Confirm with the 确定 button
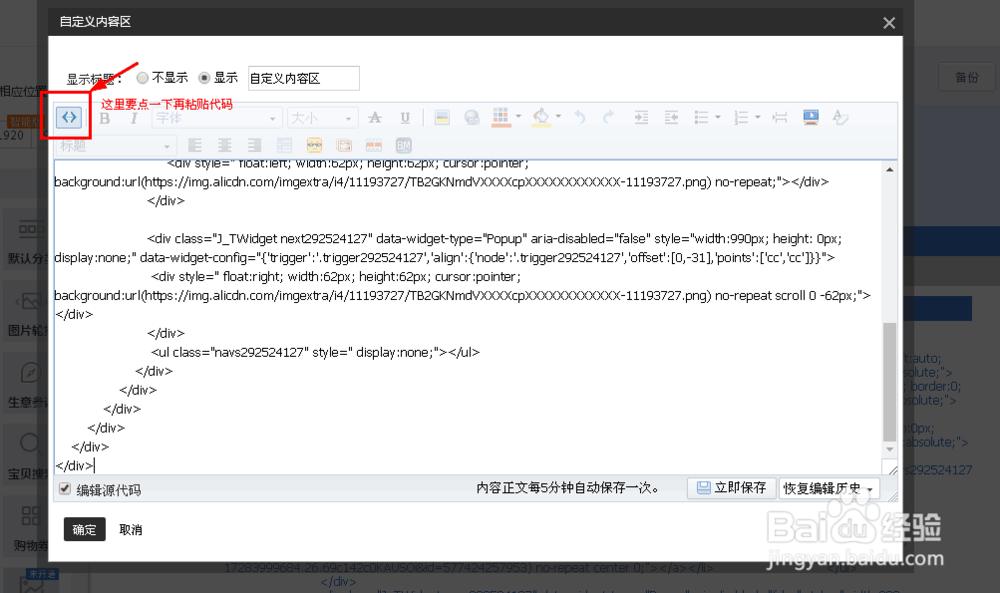Screen dimensions: 1000x593 click(x=84, y=529)
